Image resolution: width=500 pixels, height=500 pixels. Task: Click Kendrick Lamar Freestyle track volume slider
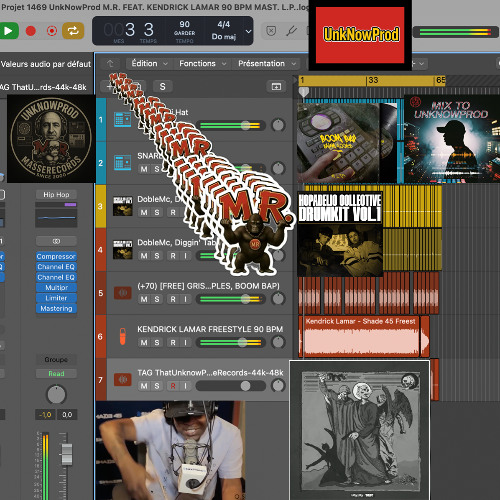(231, 342)
